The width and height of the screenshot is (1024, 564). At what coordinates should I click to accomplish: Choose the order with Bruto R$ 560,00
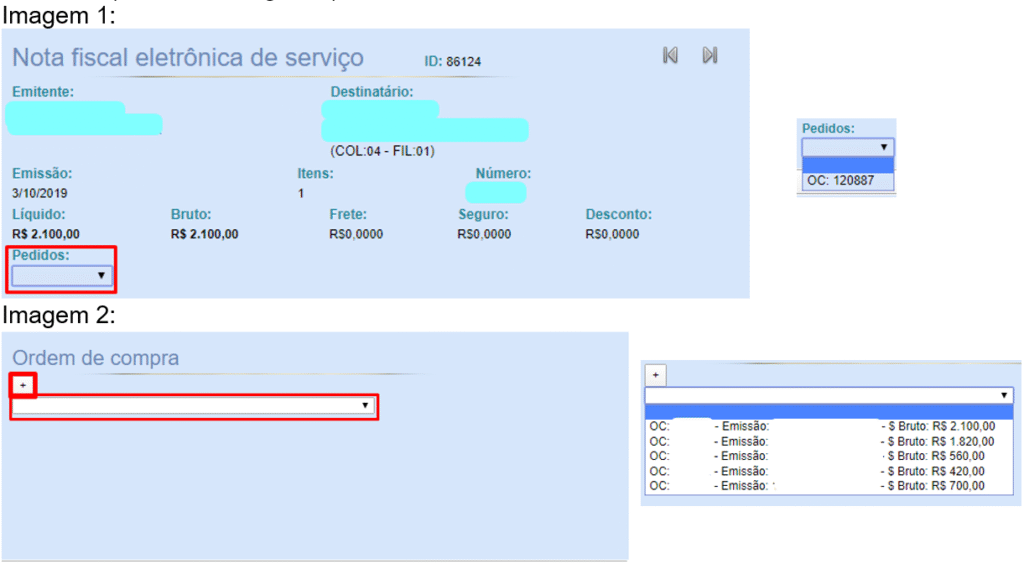pyautogui.click(x=828, y=456)
